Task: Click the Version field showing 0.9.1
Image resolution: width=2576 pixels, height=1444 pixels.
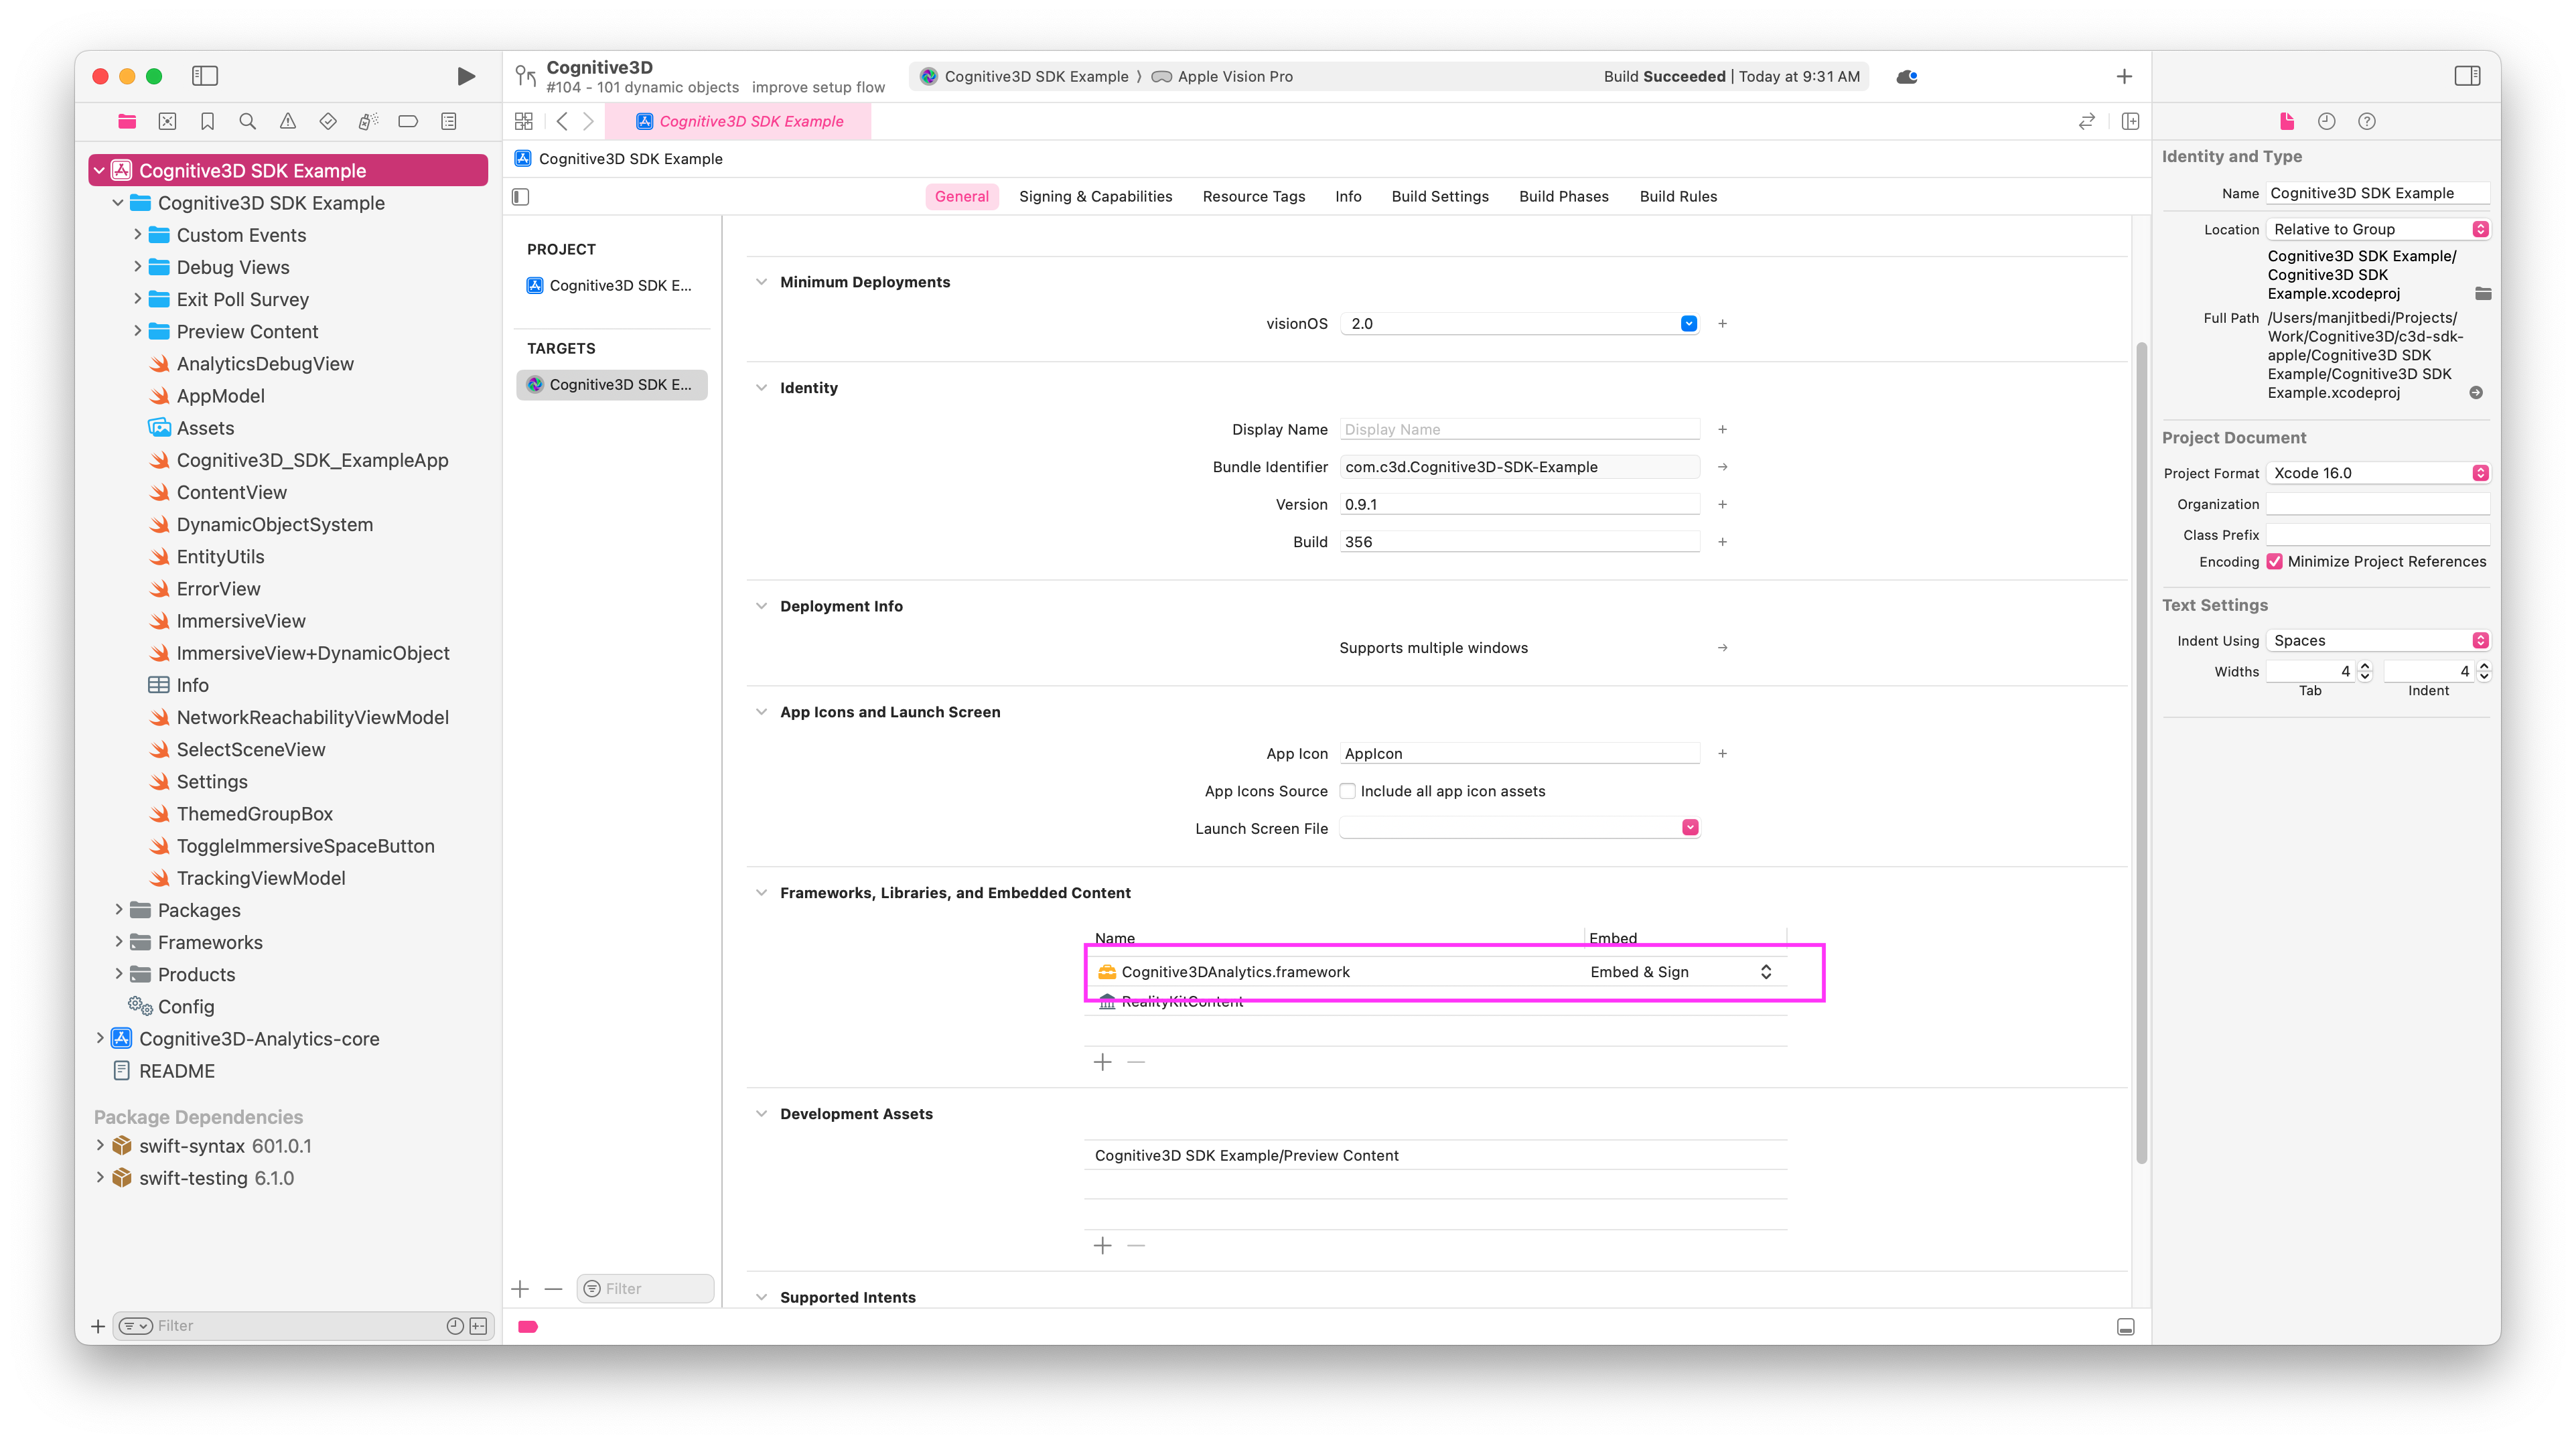Action: pos(1519,504)
